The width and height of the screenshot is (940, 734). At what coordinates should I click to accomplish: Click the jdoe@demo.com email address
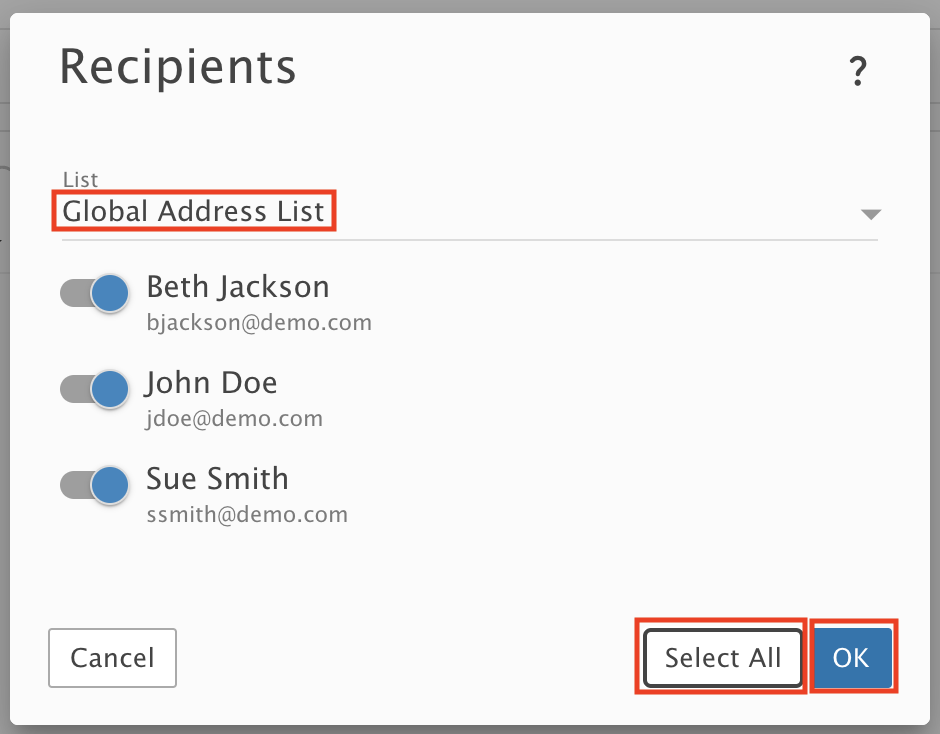[x=234, y=419]
